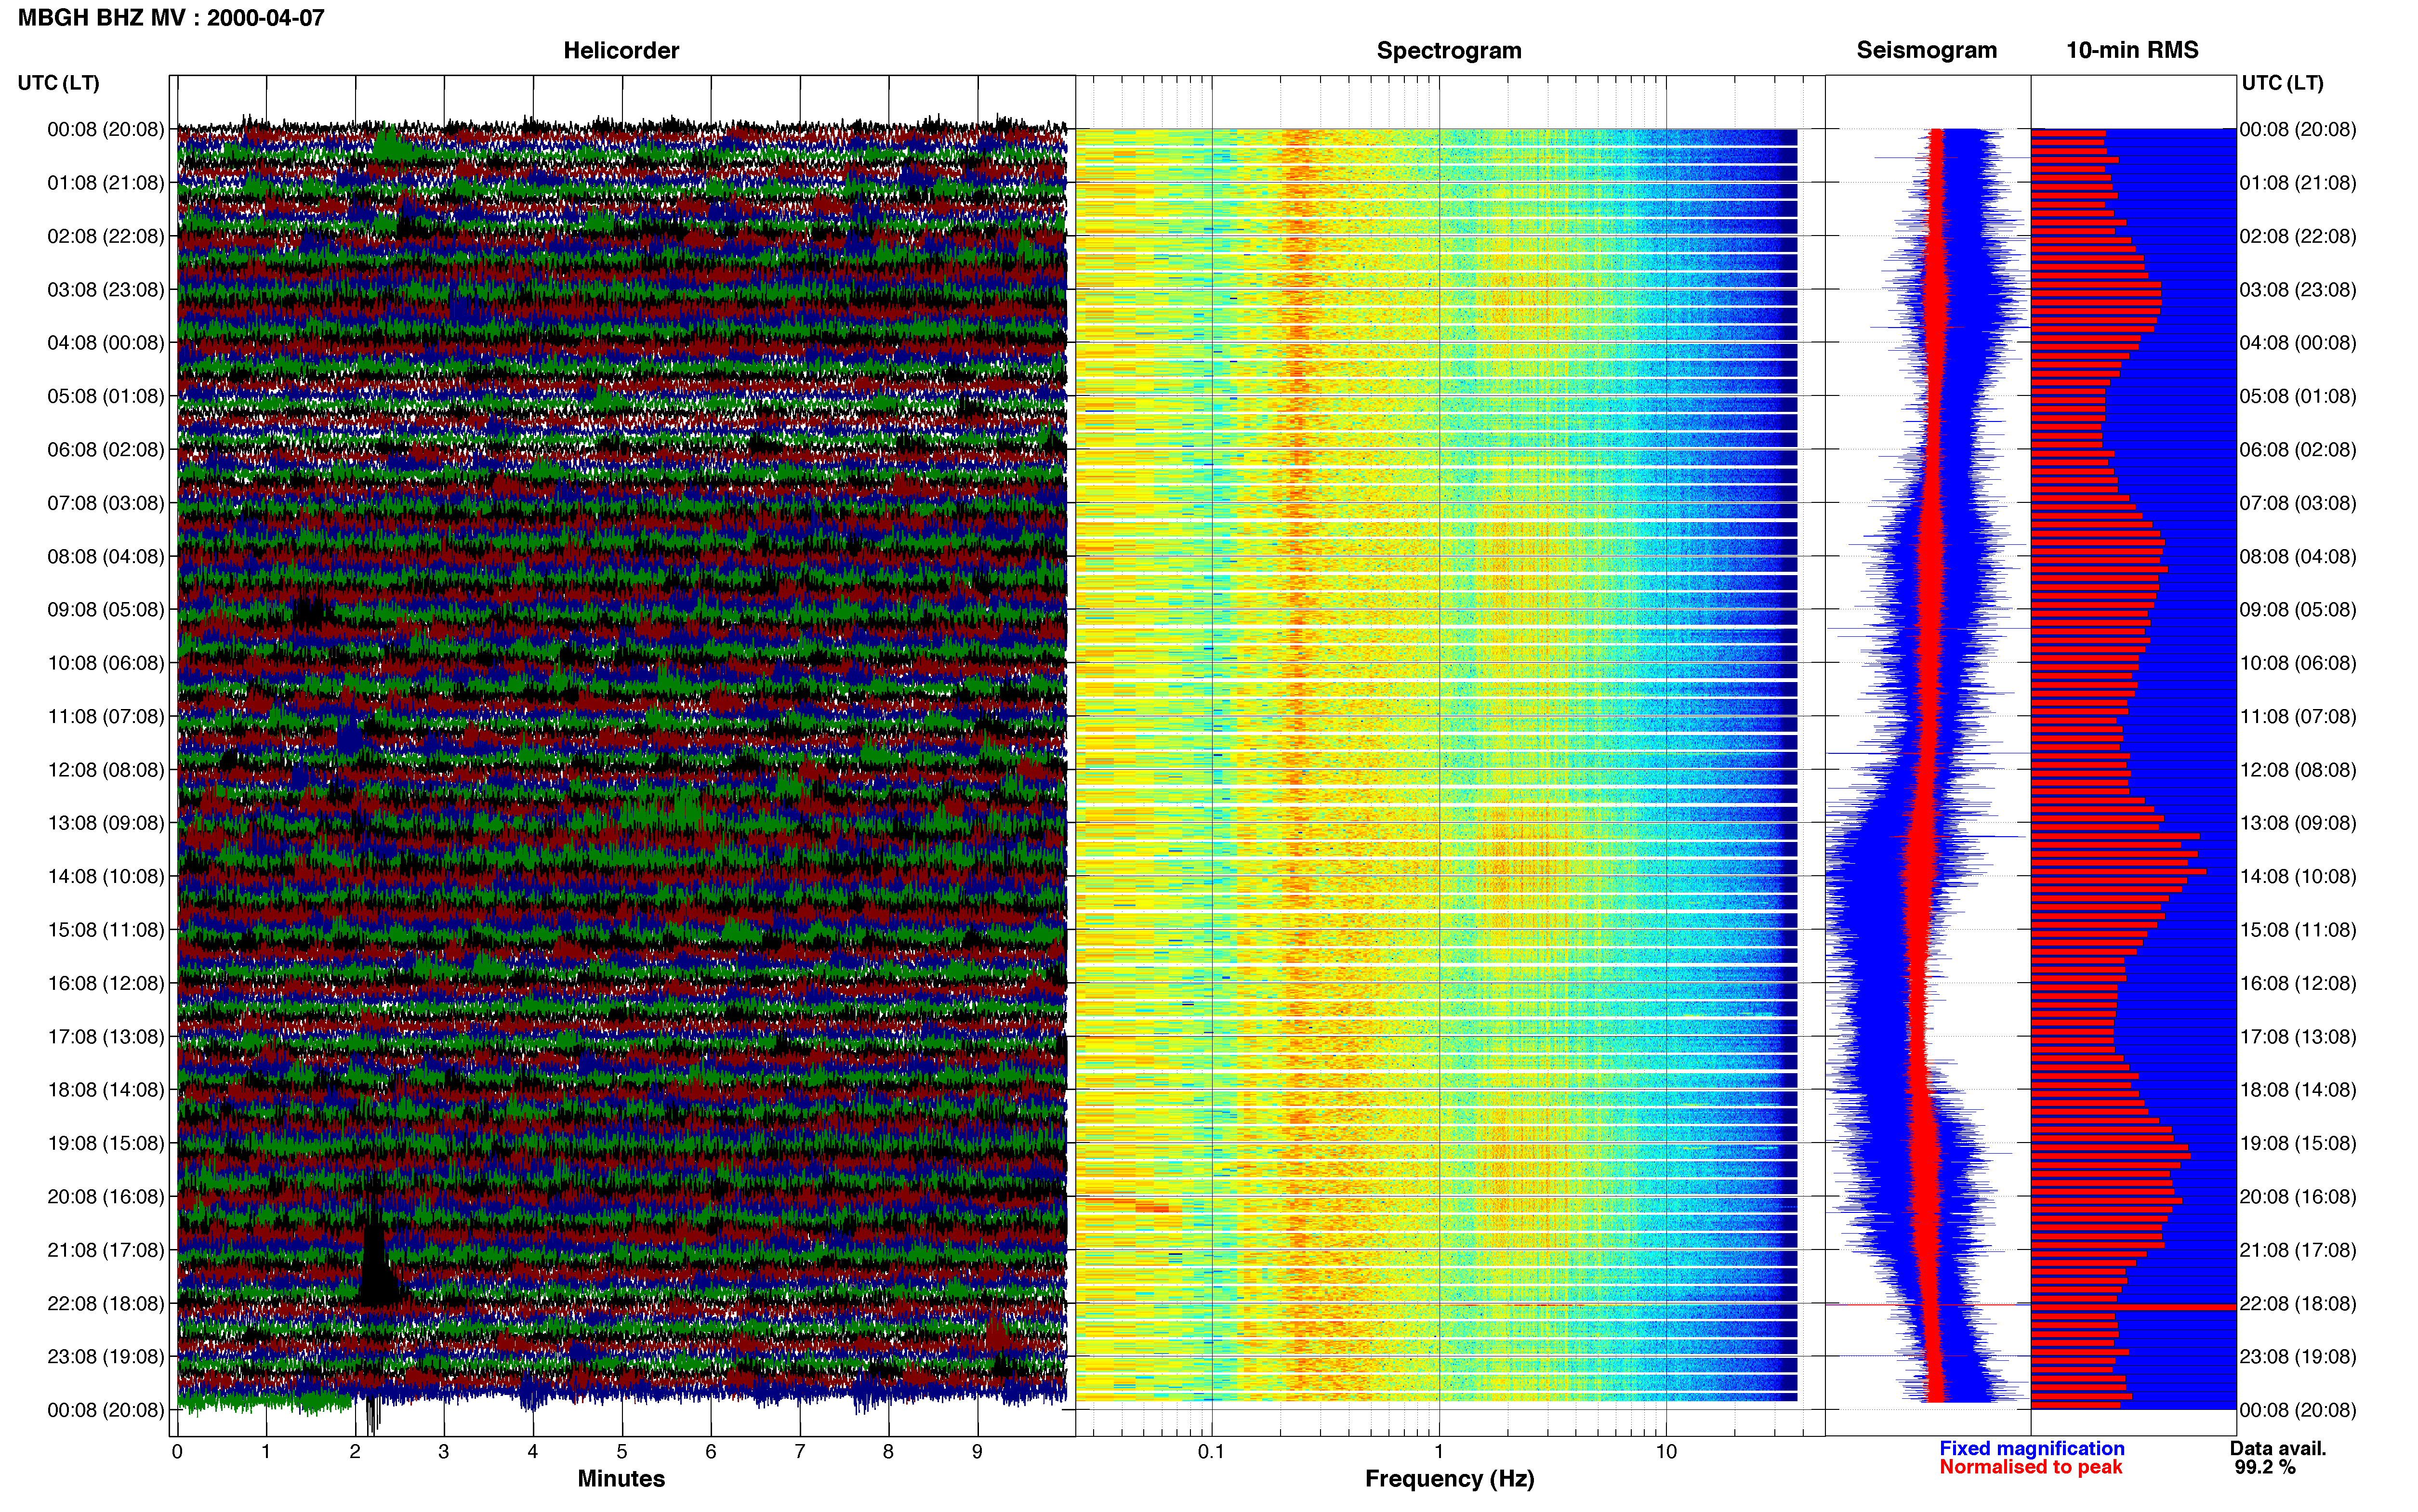Click left time label '10:08 (06:08)'
The image size is (2418, 1512).
(106, 663)
